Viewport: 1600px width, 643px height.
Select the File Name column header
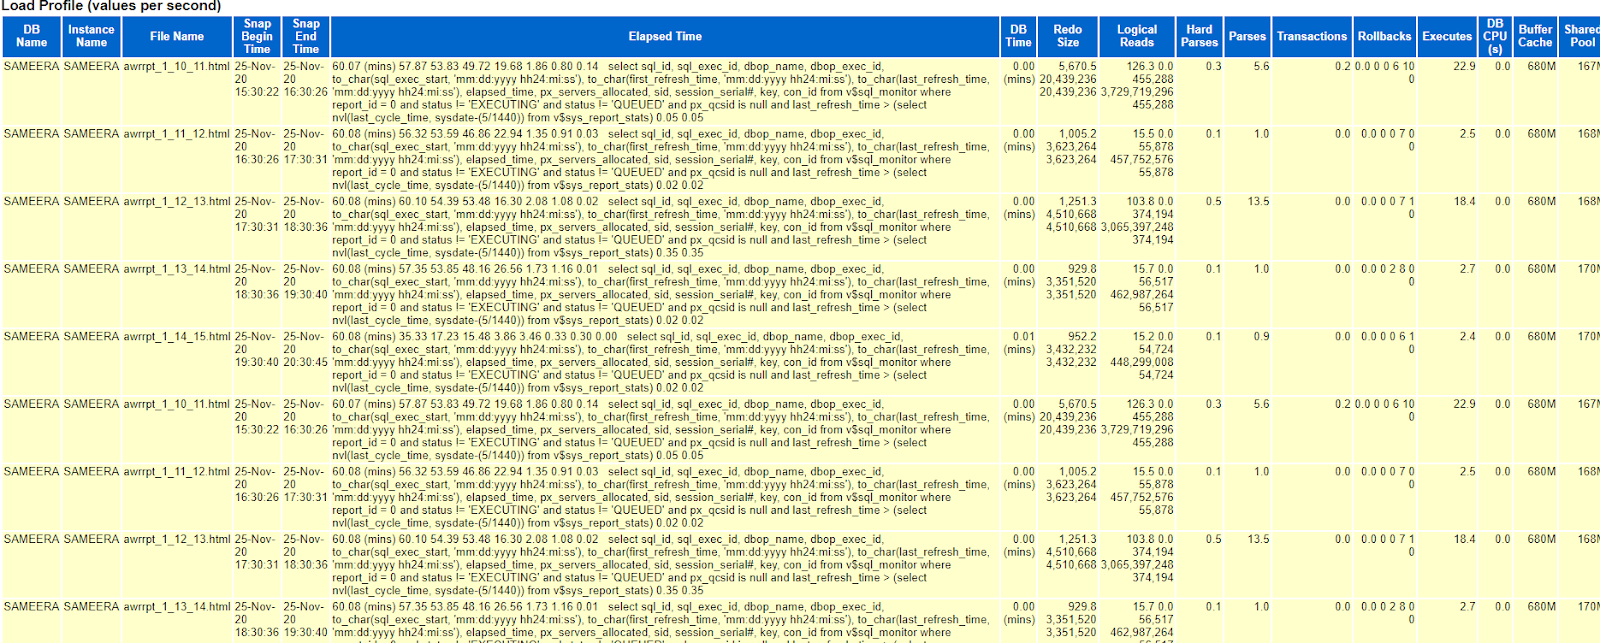point(177,36)
